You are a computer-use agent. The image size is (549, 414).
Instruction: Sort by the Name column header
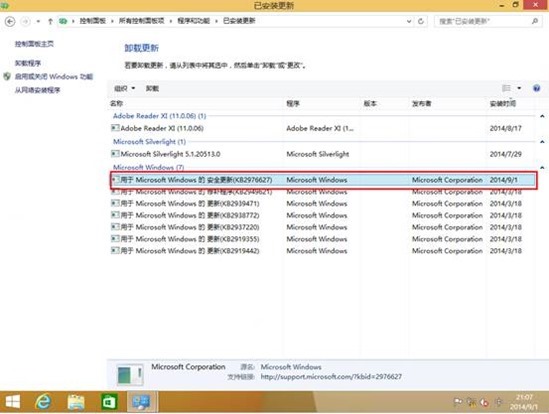pyautogui.click(x=117, y=103)
